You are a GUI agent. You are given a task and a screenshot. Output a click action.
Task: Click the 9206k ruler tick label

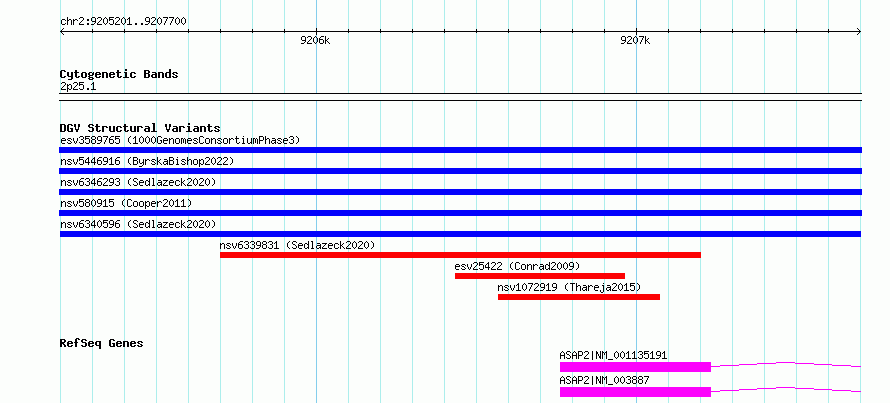(x=315, y=40)
